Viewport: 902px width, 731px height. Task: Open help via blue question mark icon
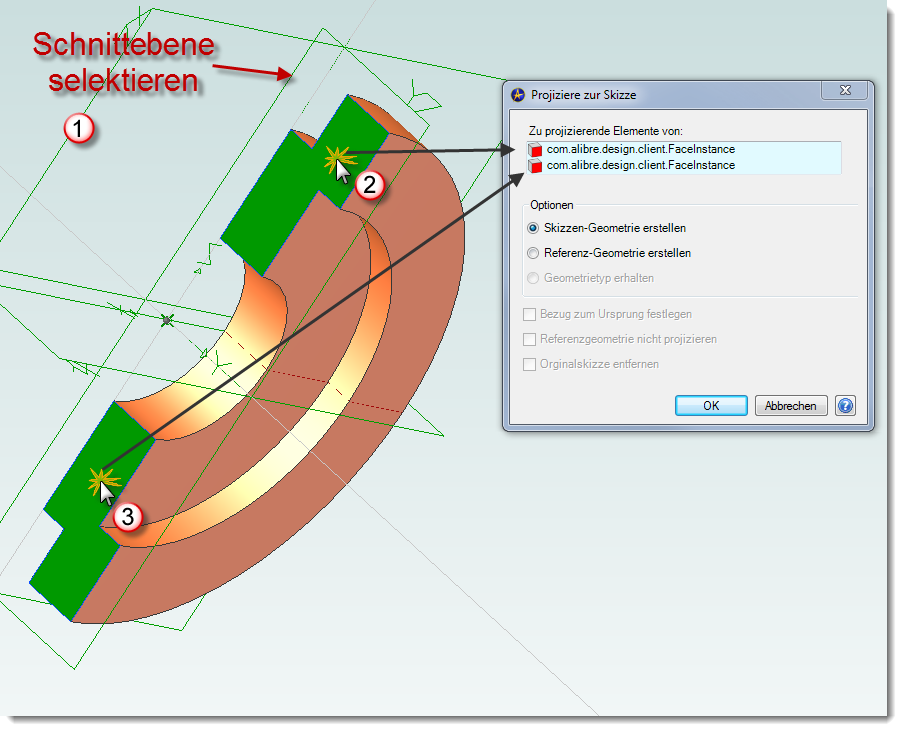(x=845, y=406)
